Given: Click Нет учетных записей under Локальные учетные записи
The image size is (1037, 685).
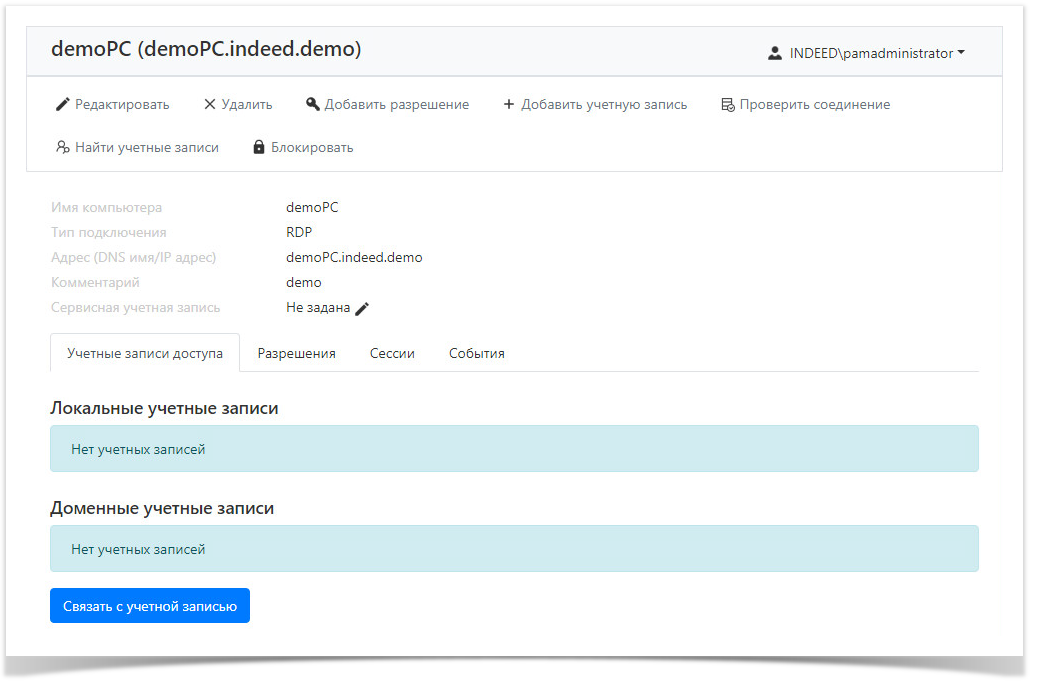Looking at the screenshot, I should click(138, 450).
